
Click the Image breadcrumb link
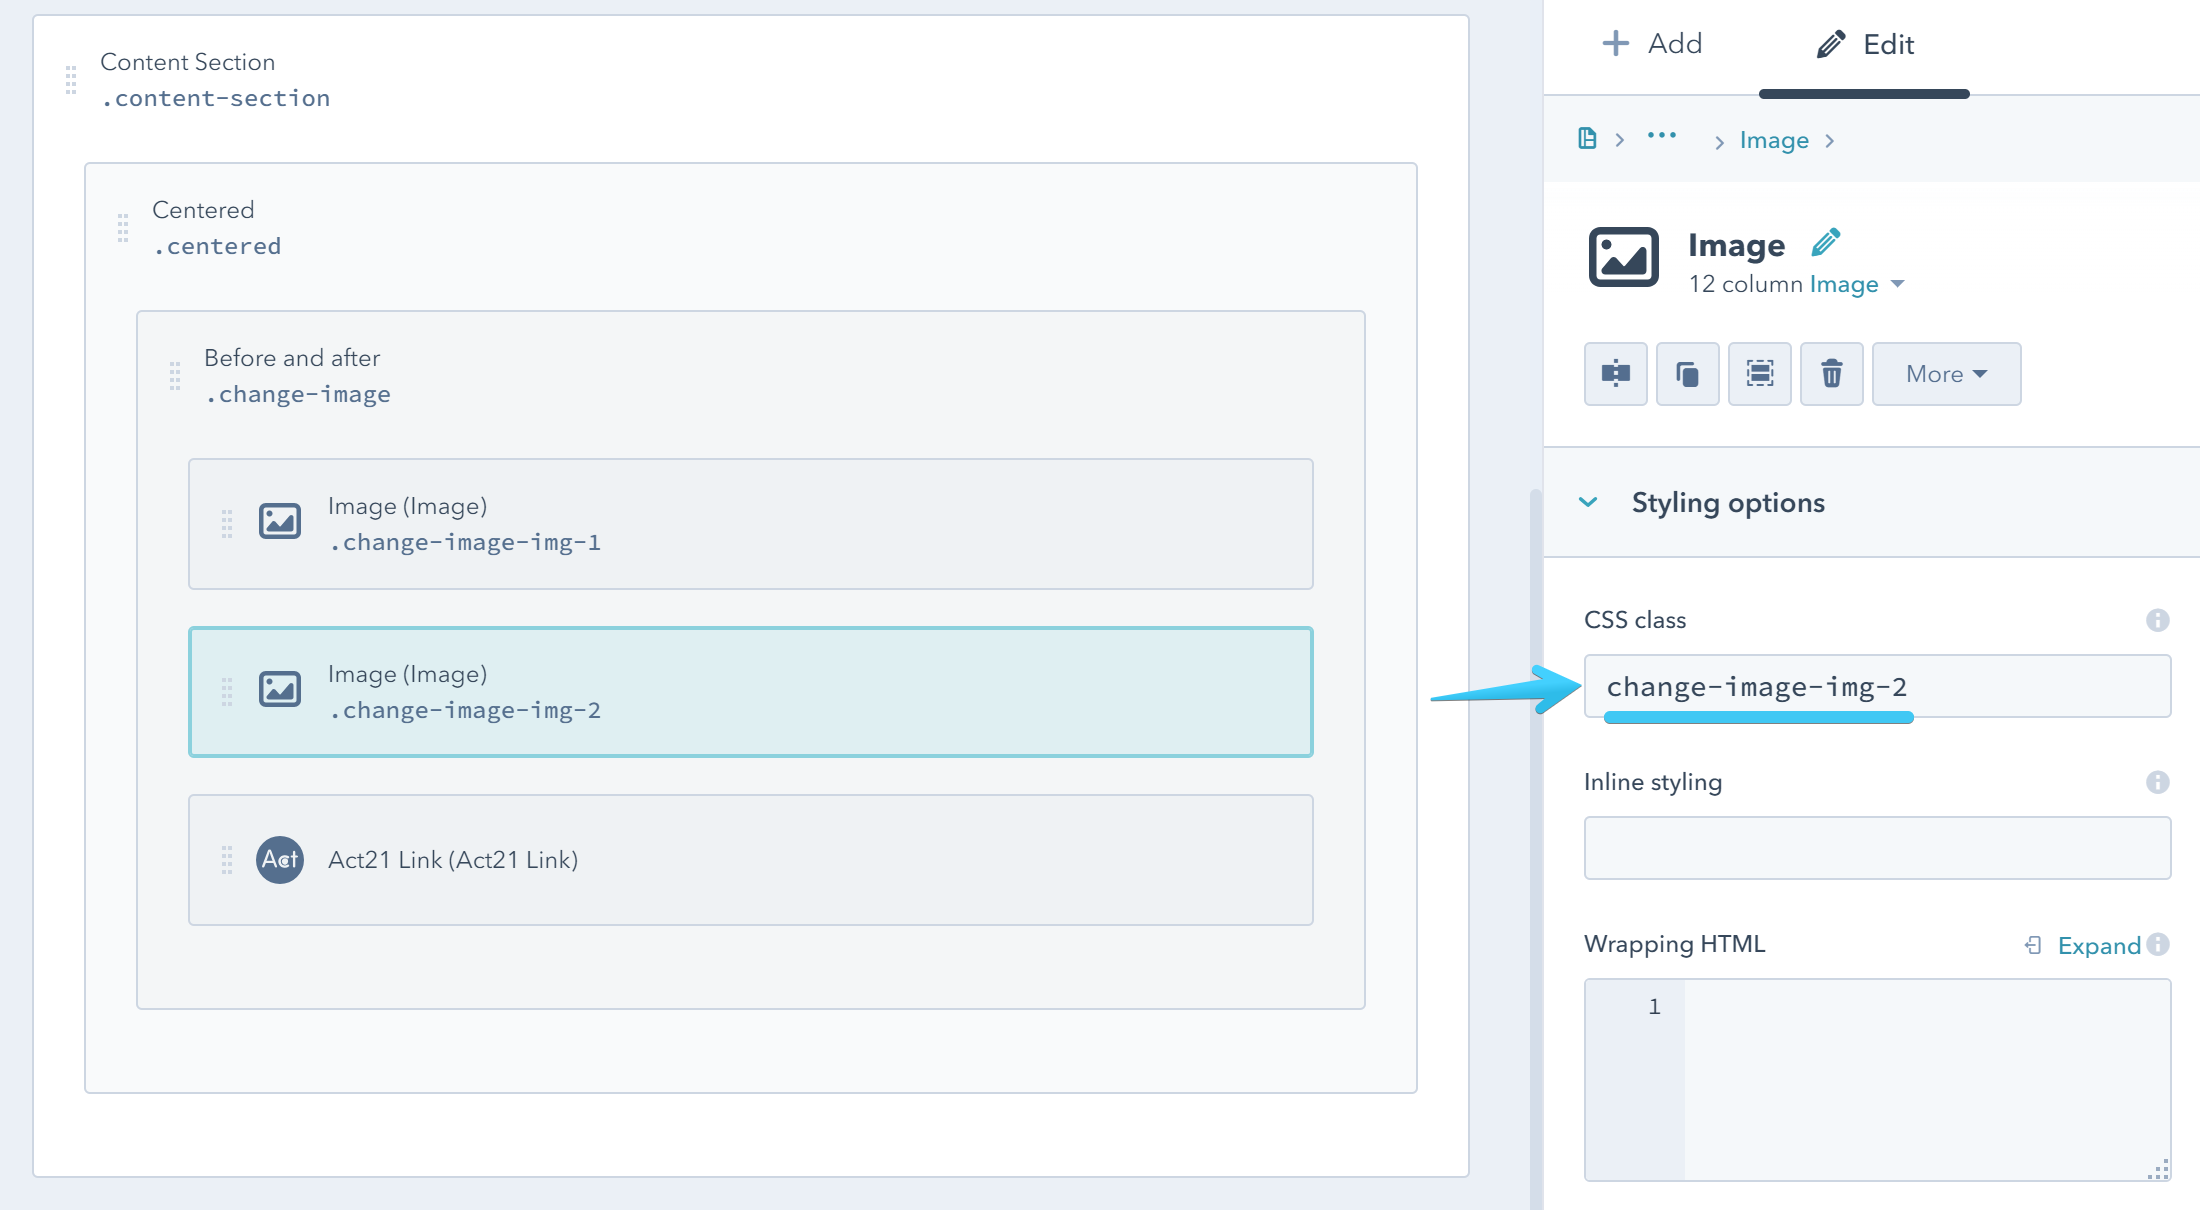coord(1774,139)
